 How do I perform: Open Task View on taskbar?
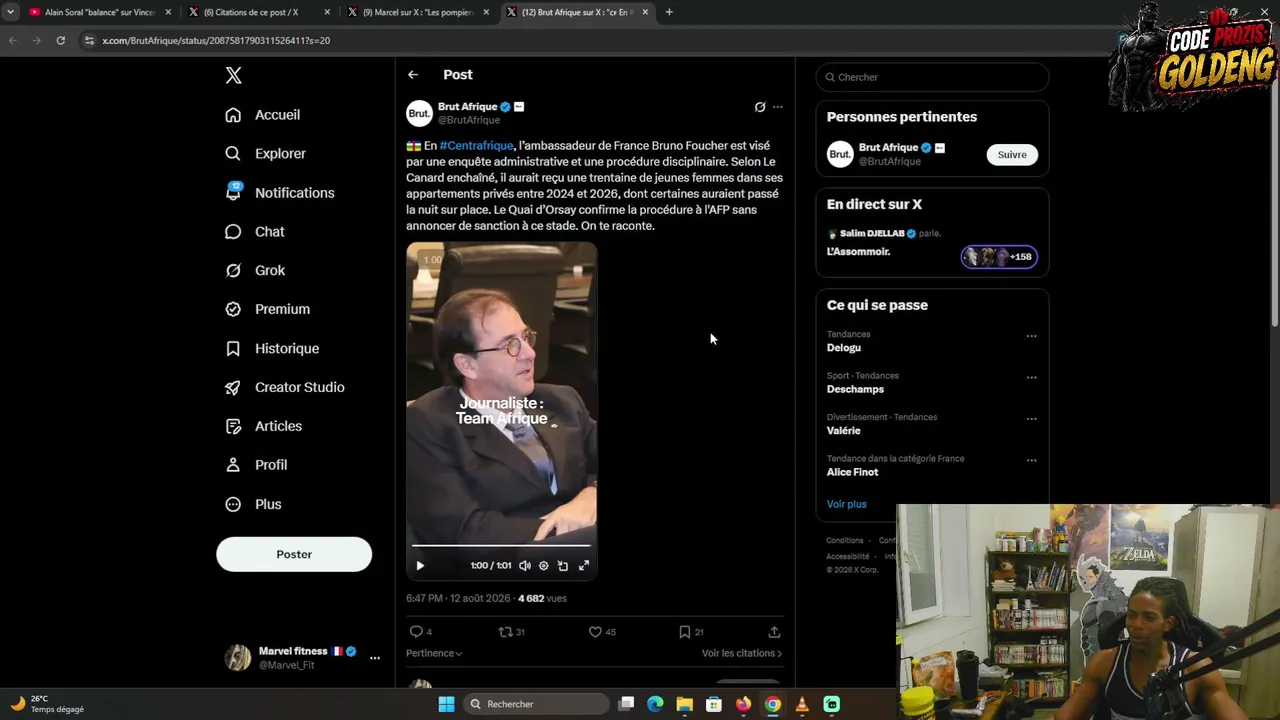626,704
